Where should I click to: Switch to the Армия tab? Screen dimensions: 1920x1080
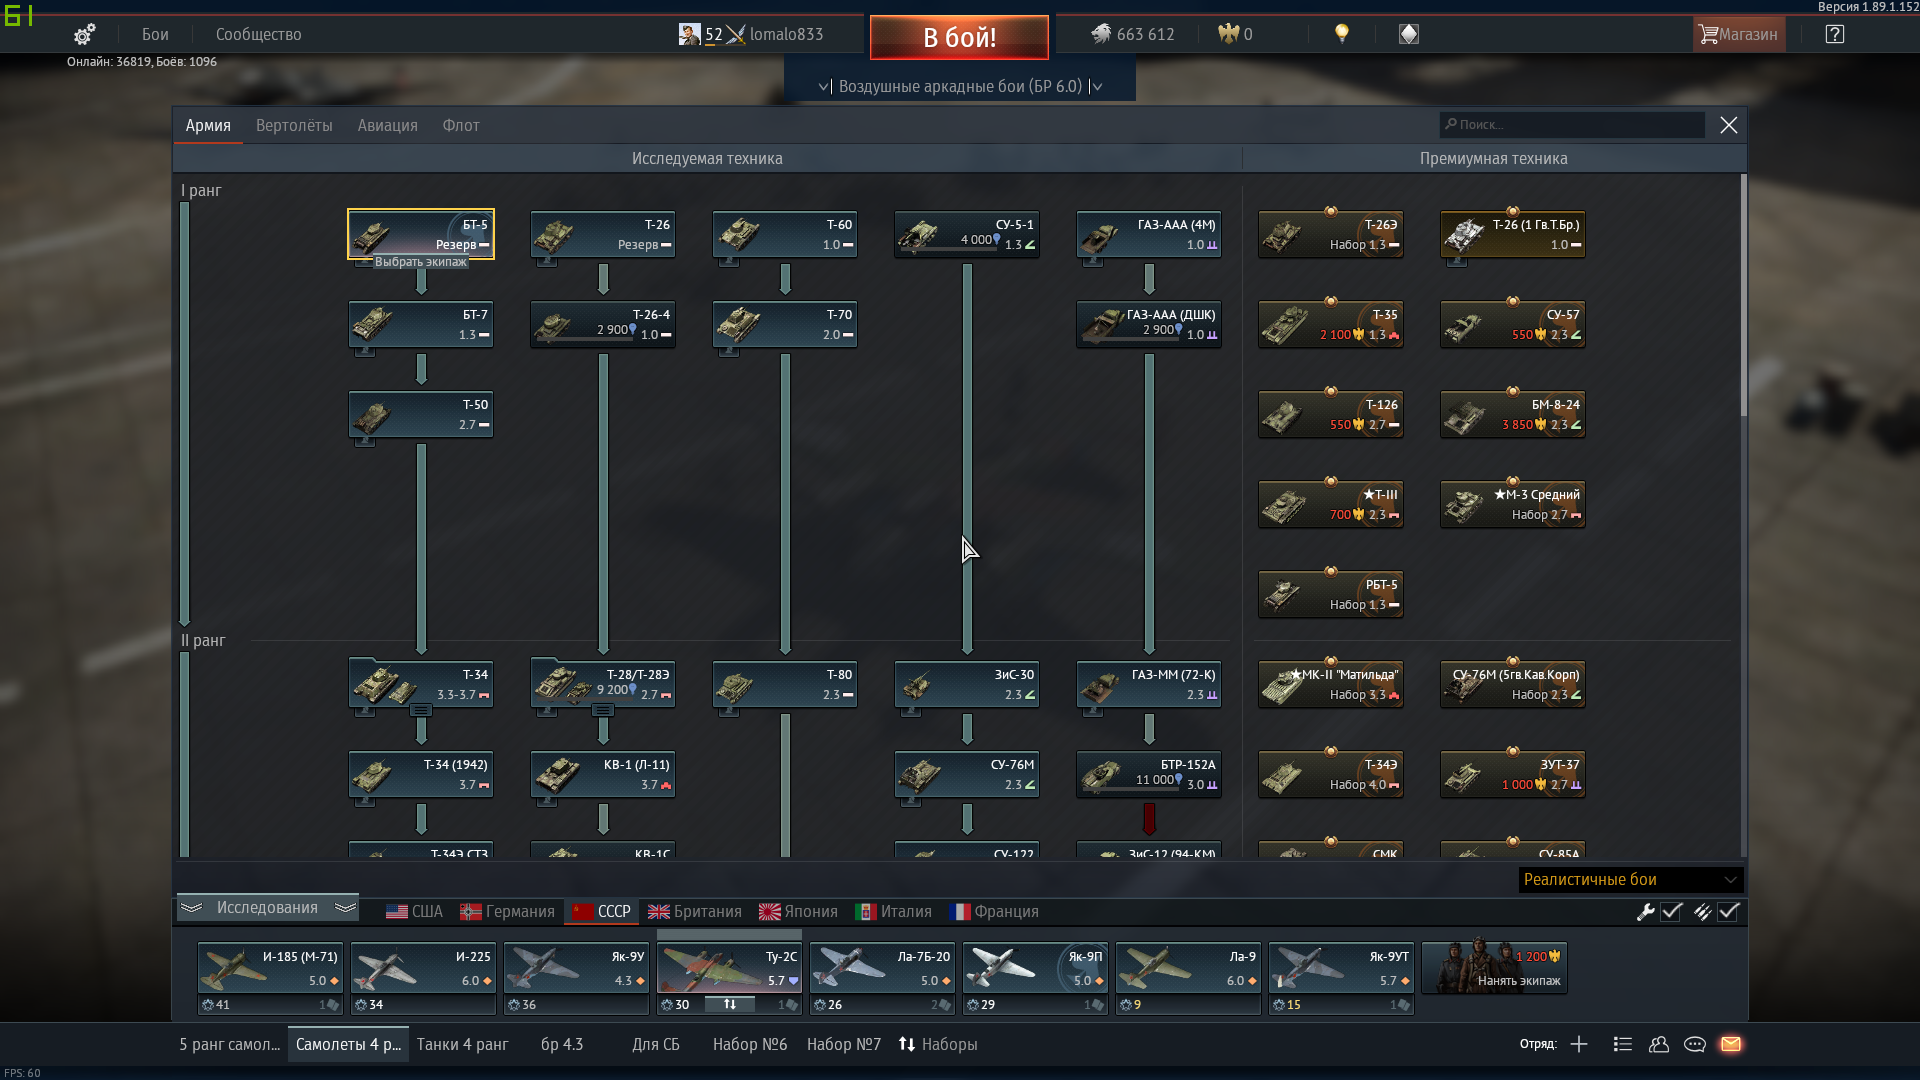208,125
